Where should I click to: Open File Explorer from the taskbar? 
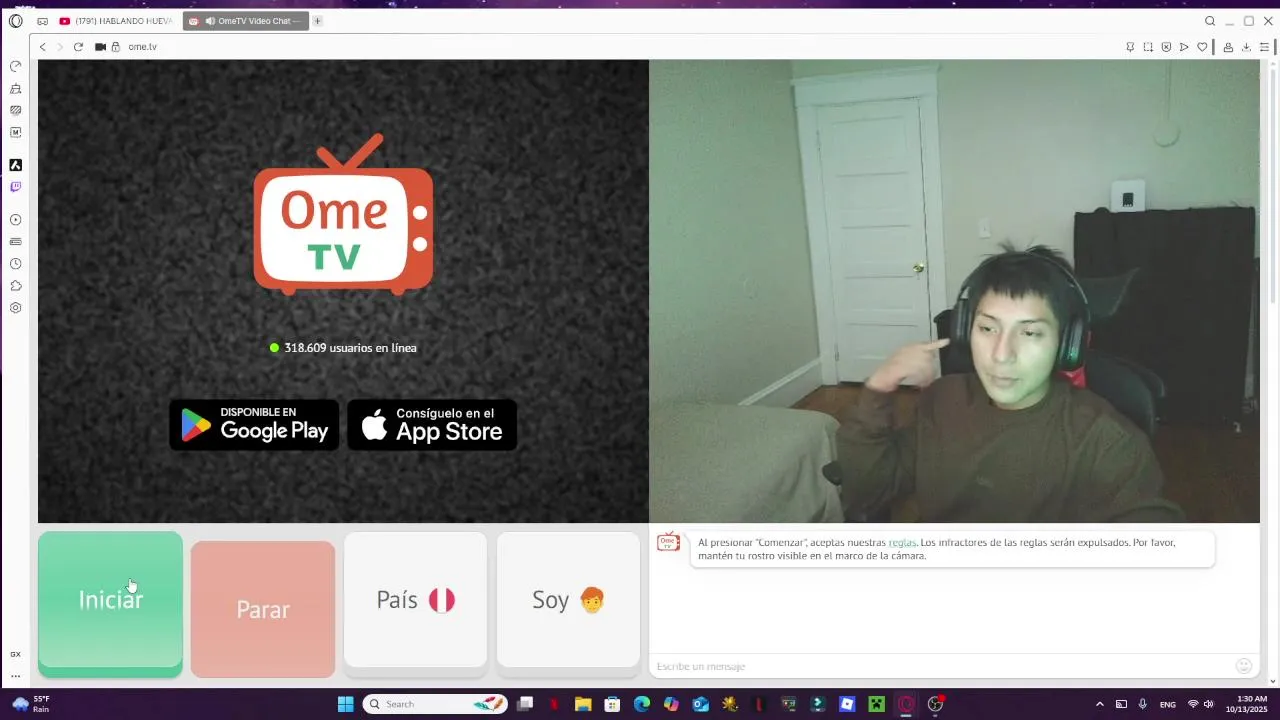(583, 704)
